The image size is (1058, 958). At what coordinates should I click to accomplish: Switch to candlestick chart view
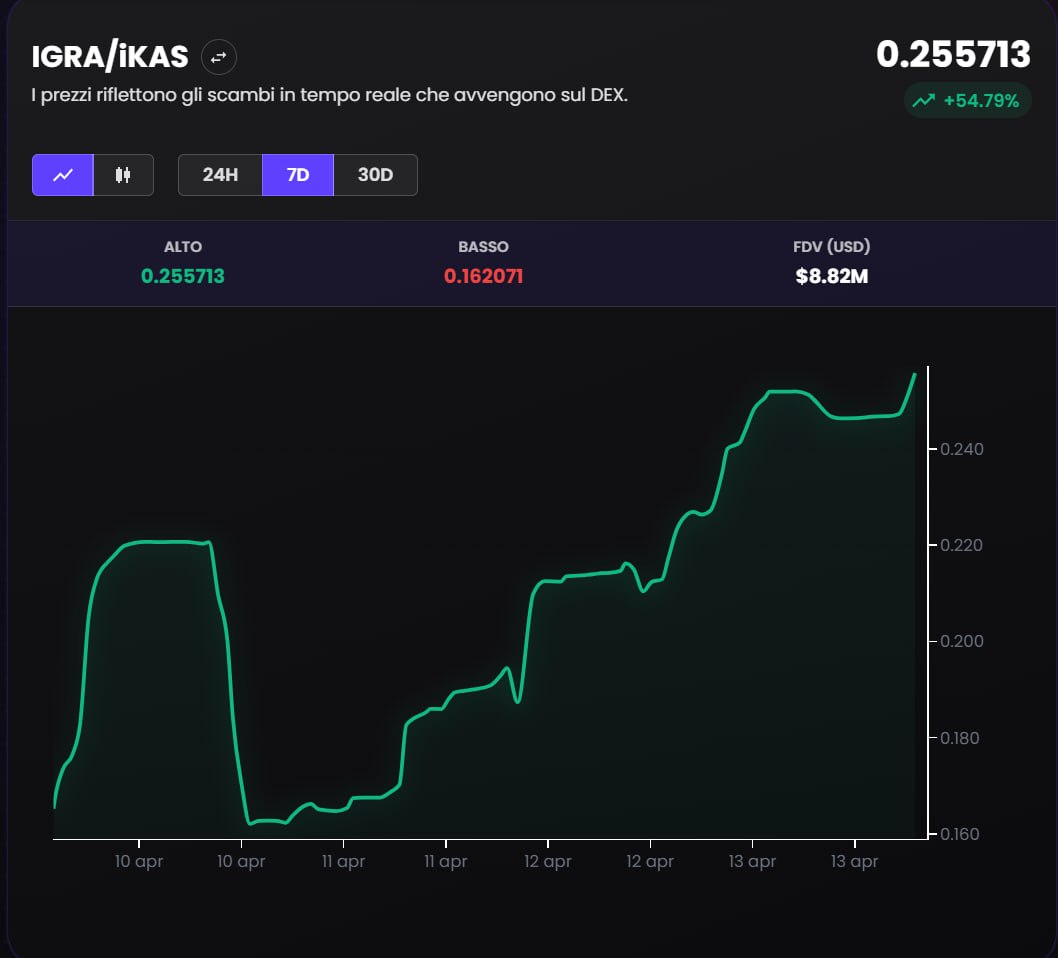coord(123,175)
